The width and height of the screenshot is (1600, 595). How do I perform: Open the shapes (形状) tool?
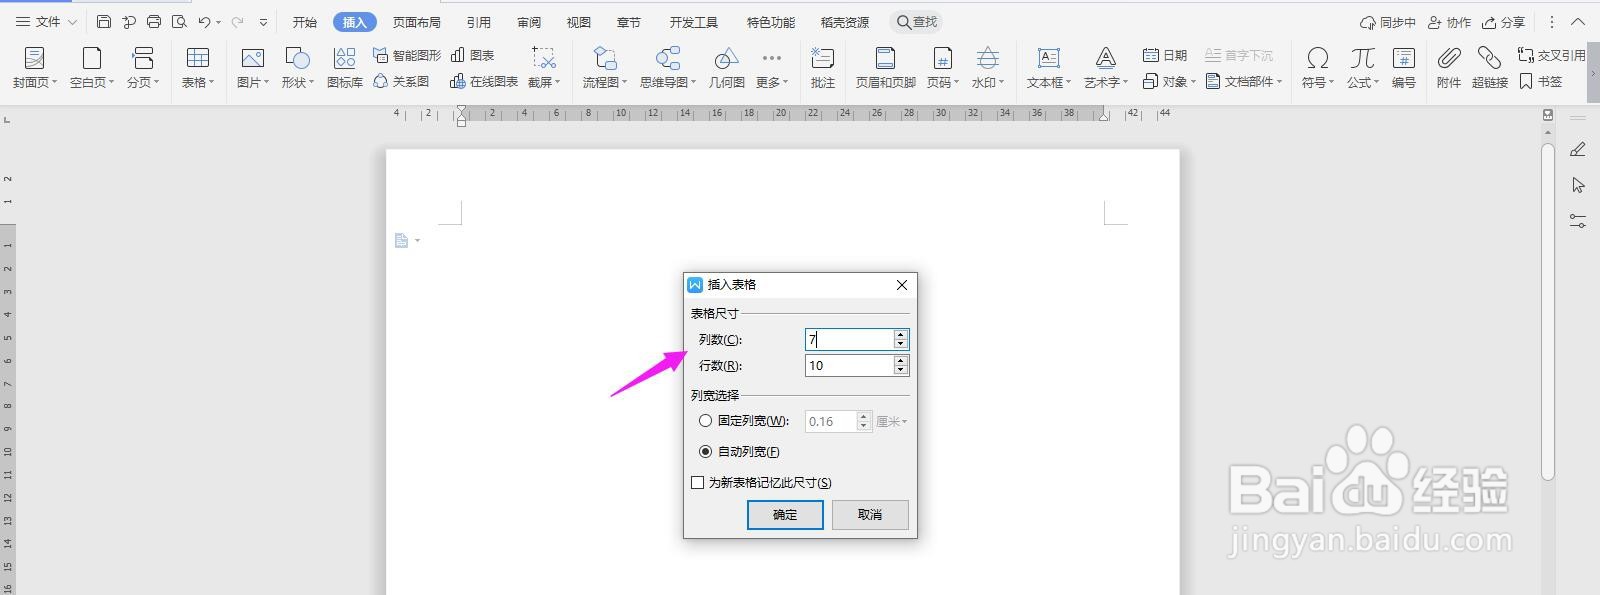[298, 67]
